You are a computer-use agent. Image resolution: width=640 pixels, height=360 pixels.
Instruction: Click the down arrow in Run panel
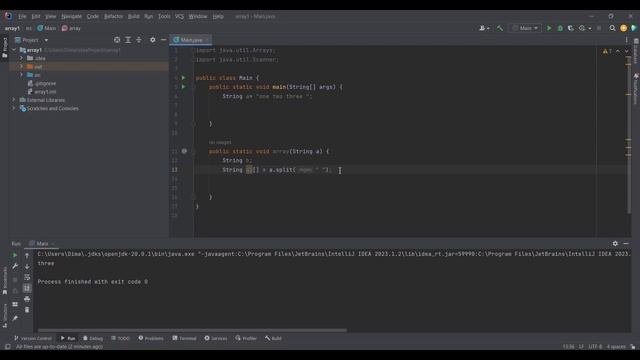click(27, 266)
